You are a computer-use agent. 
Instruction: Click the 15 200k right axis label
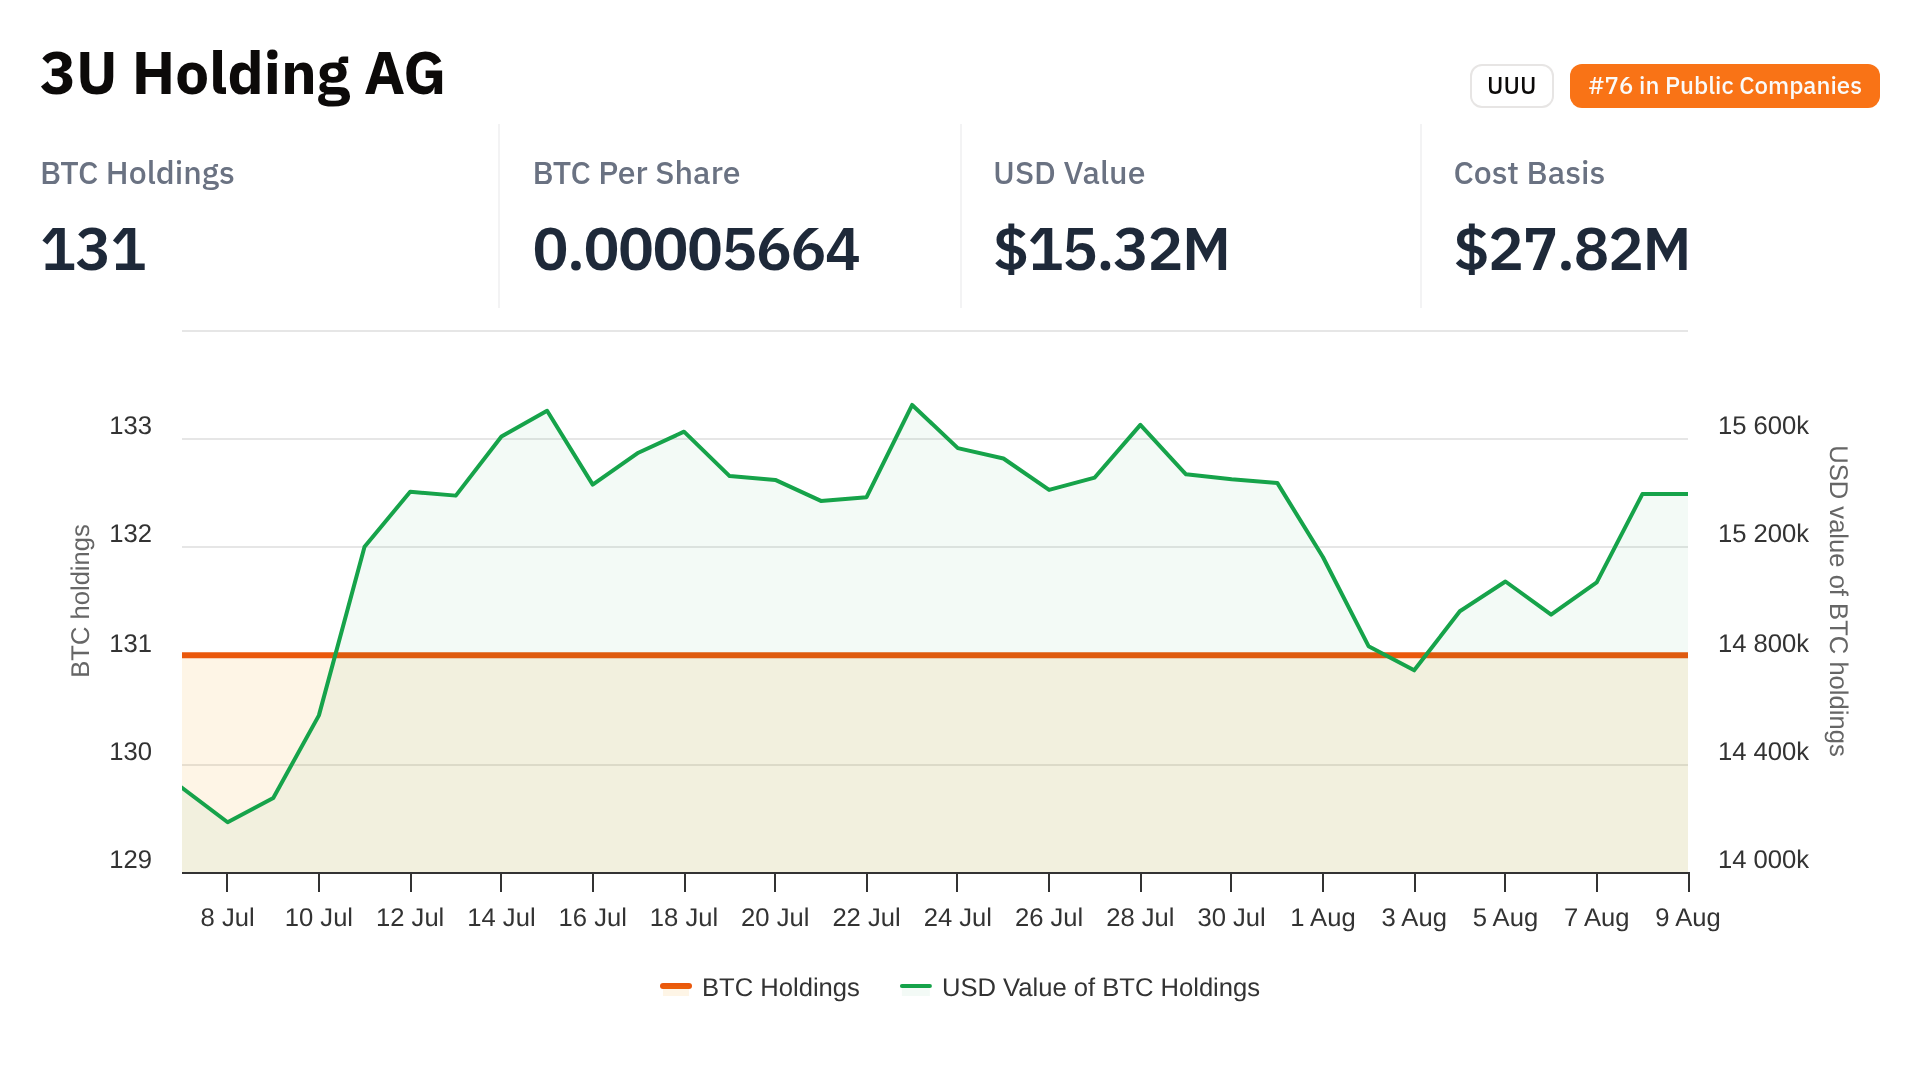[1763, 534]
